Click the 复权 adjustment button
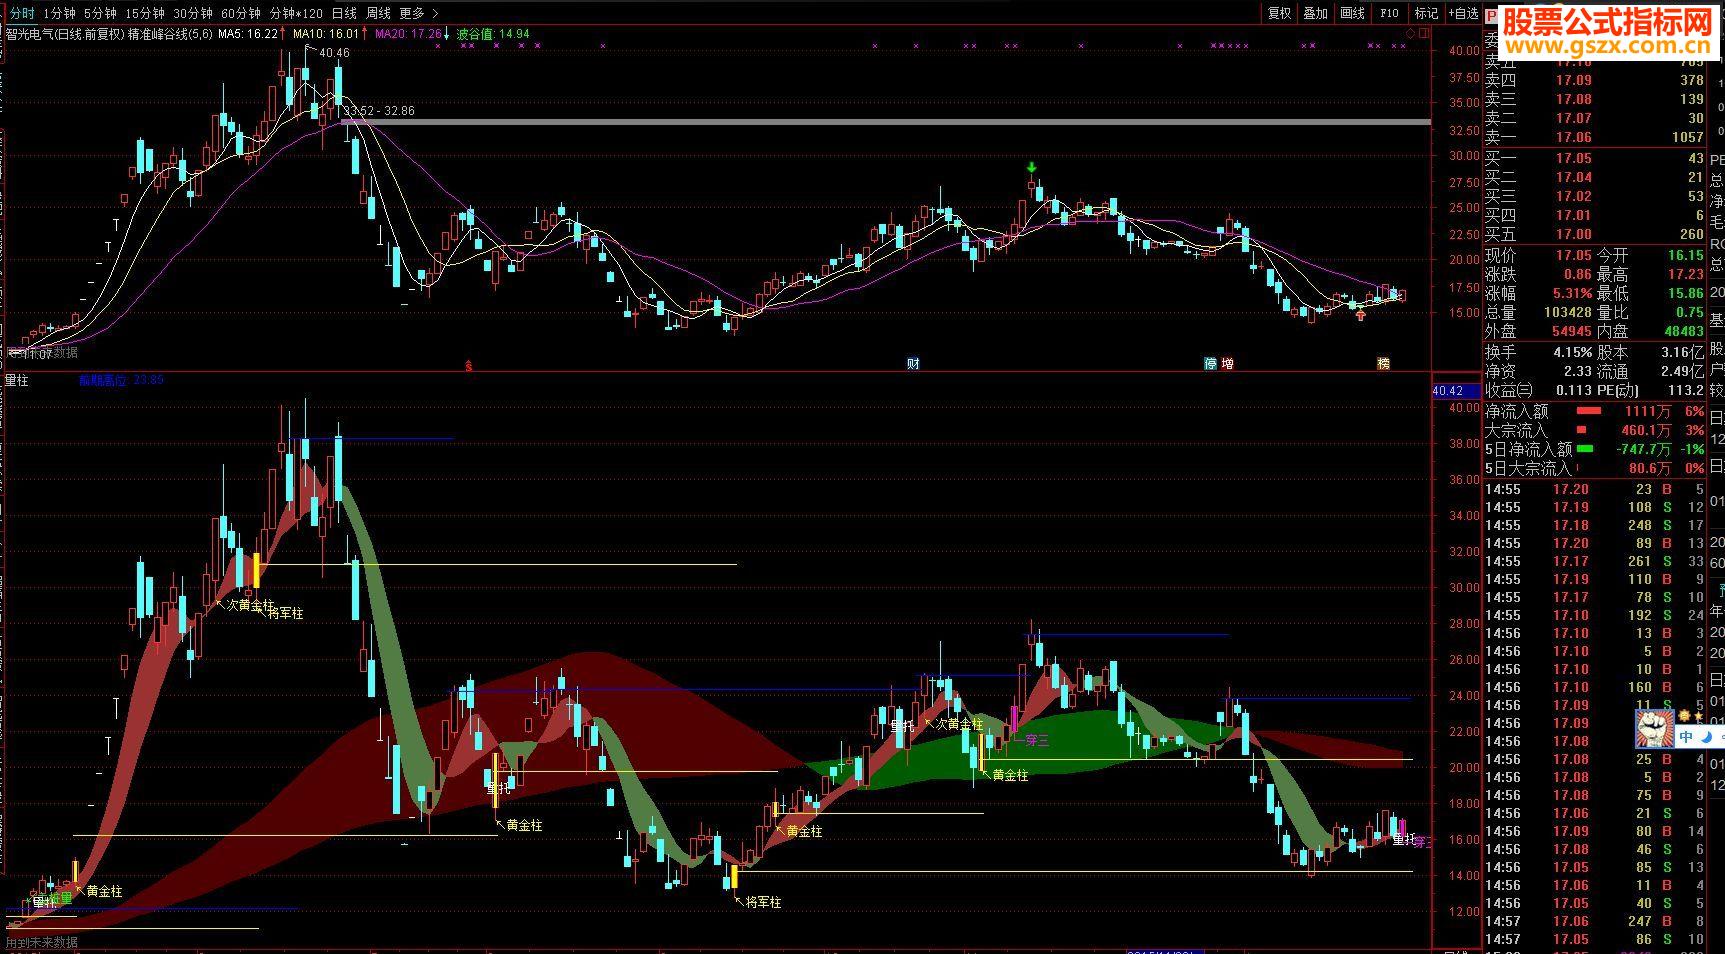Viewport: 1725px width, 954px height. pos(1280,13)
